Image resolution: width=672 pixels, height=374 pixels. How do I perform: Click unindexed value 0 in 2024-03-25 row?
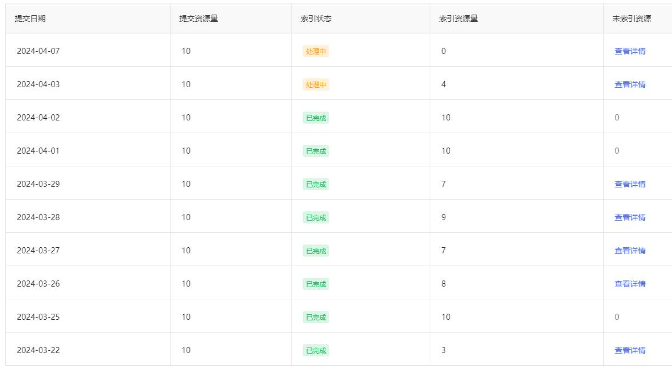(x=617, y=317)
